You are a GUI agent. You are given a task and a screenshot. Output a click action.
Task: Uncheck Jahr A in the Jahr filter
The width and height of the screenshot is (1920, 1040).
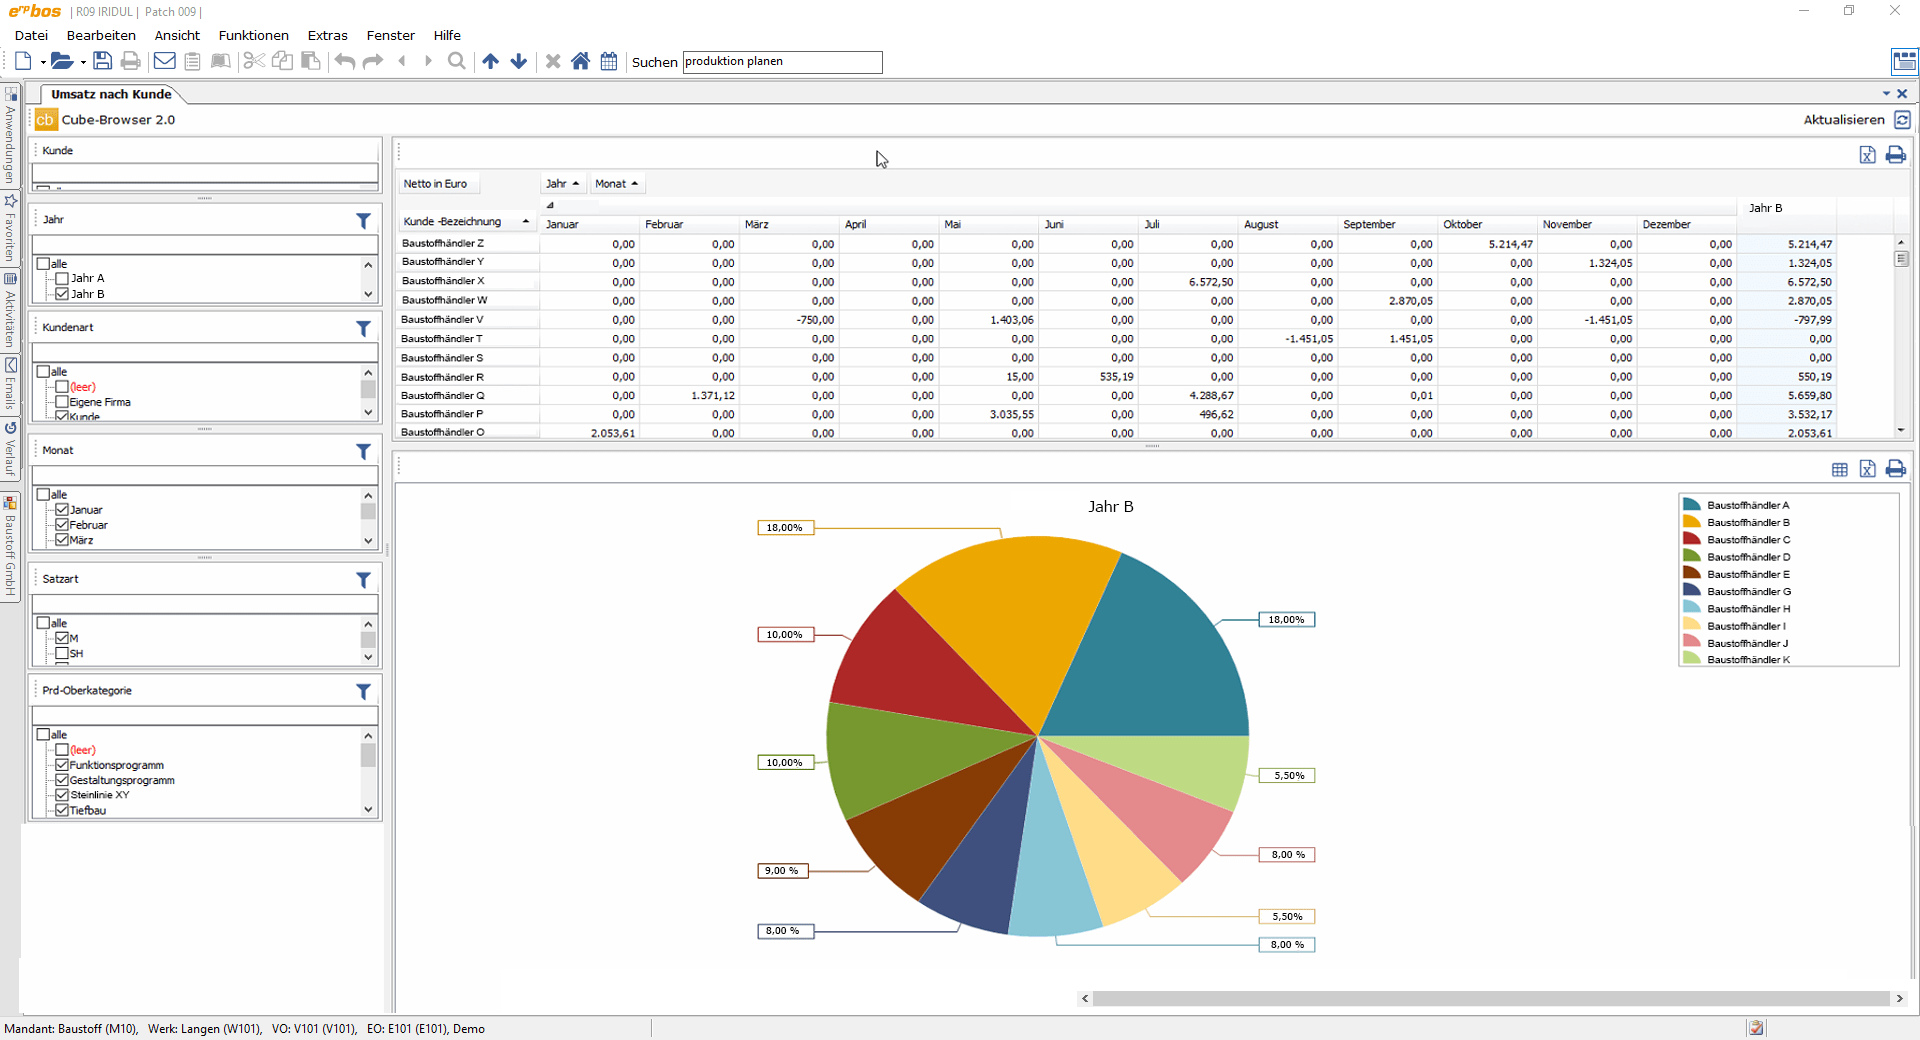63,278
